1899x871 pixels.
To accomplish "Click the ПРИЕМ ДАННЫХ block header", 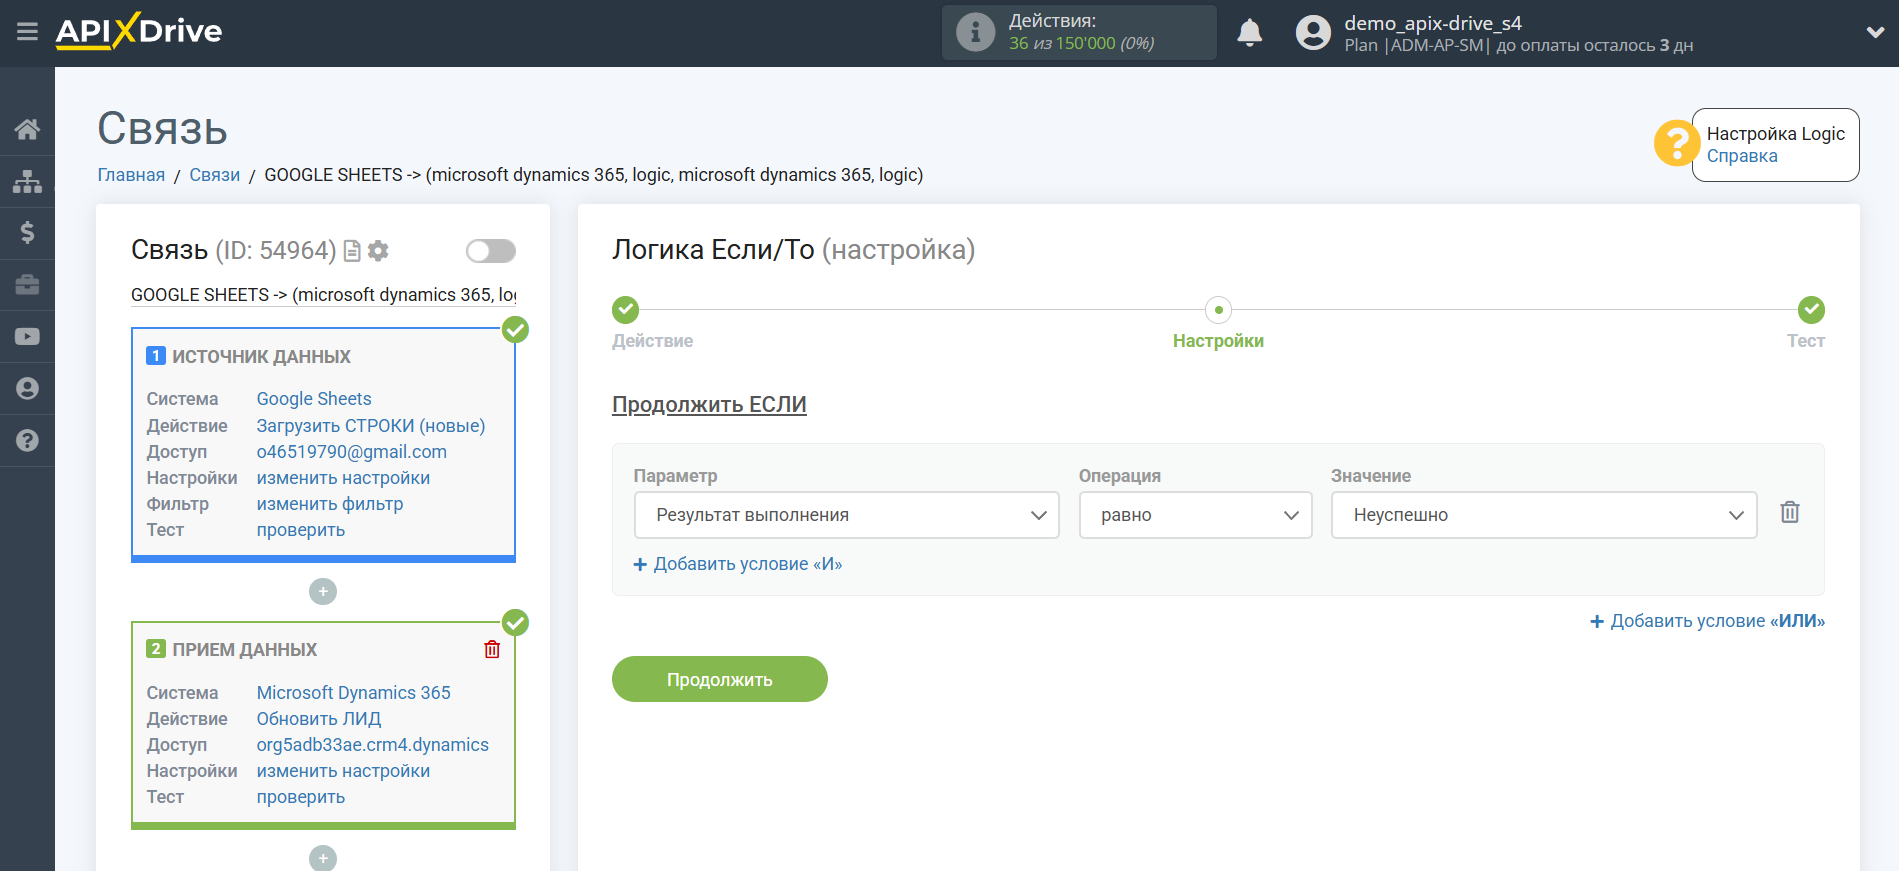I will point(244,650).
